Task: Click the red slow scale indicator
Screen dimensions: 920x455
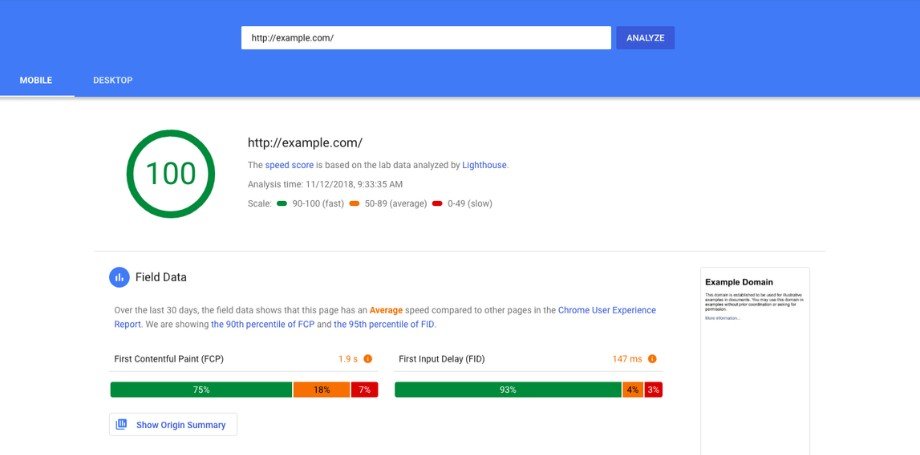Action: (437, 204)
